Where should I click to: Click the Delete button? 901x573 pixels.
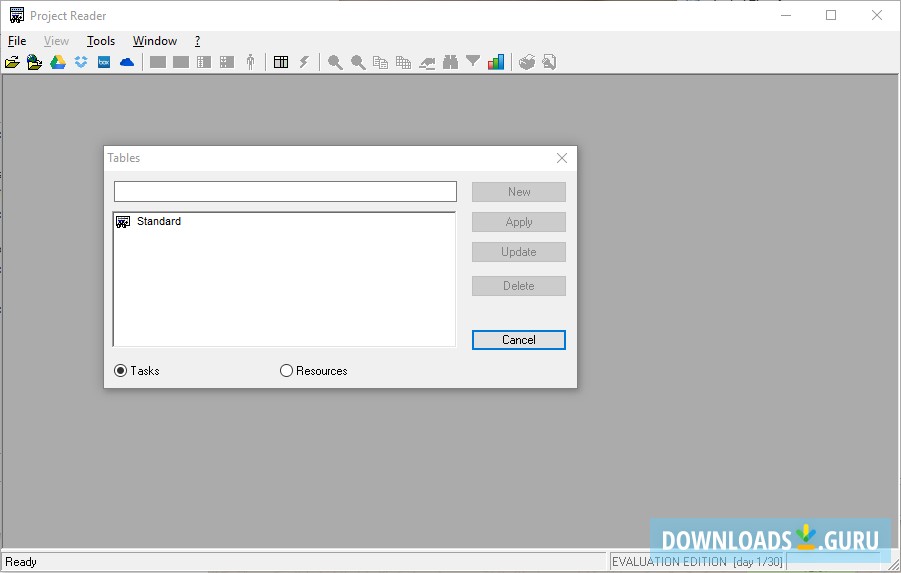[519, 286]
